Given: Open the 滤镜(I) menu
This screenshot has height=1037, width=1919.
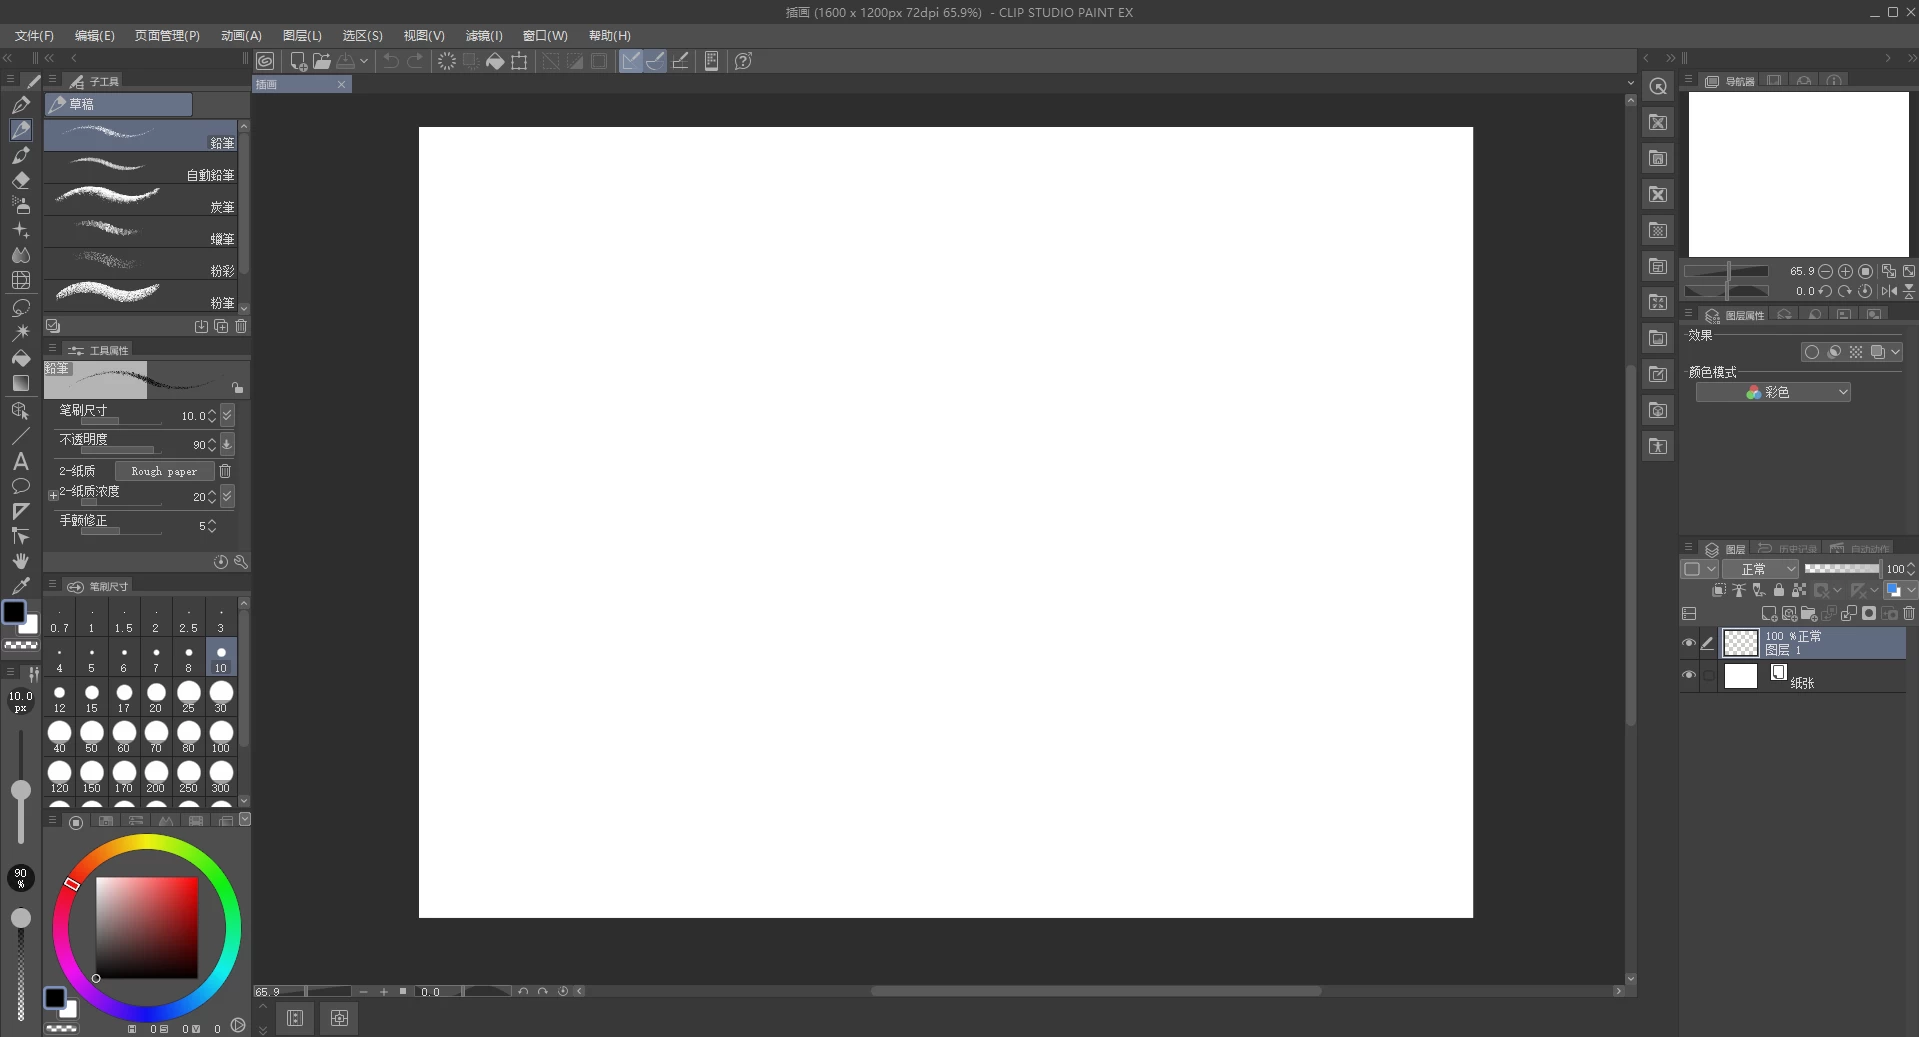Looking at the screenshot, I should click(483, 35).
